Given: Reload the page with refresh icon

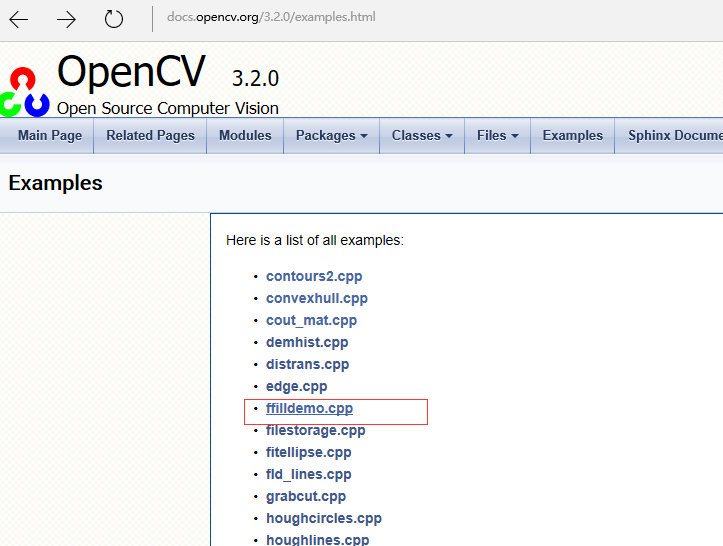Looking at the screenshot, I should coord(114,18).
